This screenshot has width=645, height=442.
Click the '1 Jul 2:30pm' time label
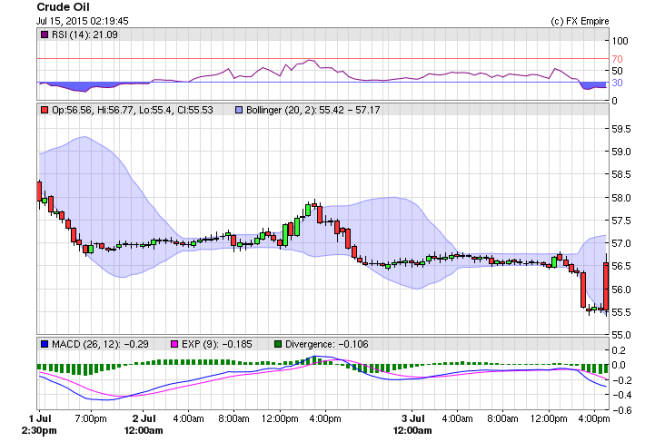point(39,425)
